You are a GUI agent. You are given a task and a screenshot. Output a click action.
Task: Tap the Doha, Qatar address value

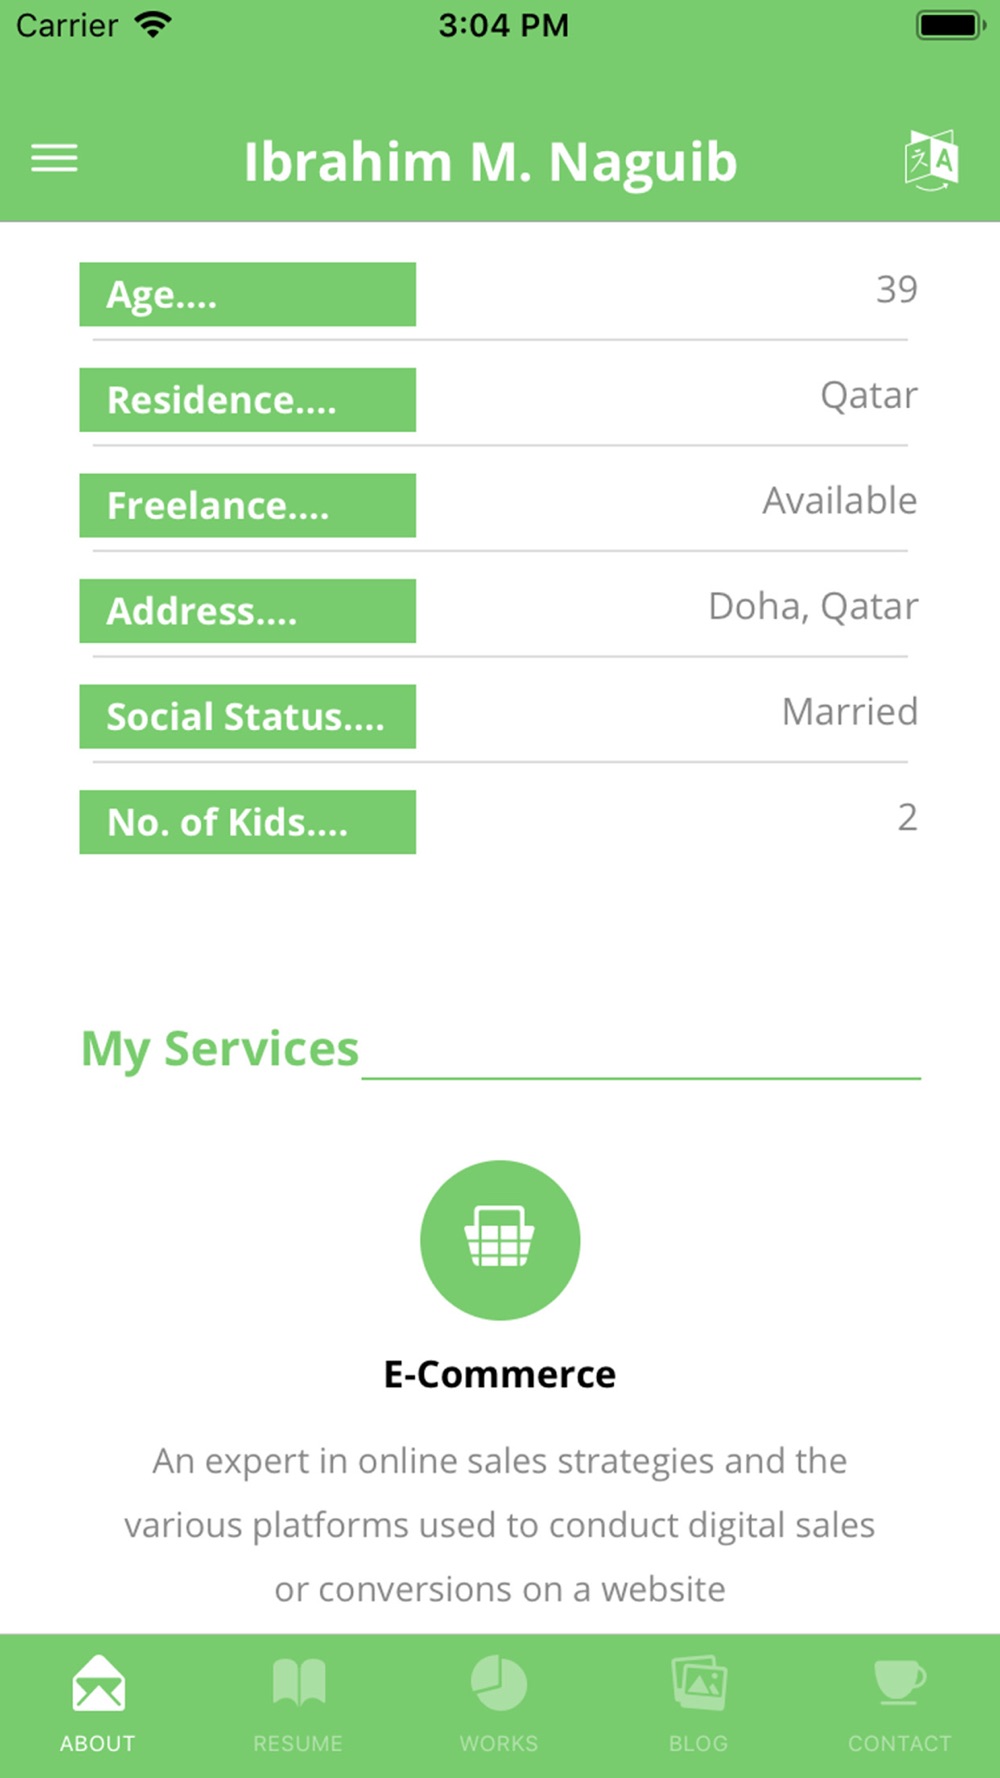(x=813, y=606)
